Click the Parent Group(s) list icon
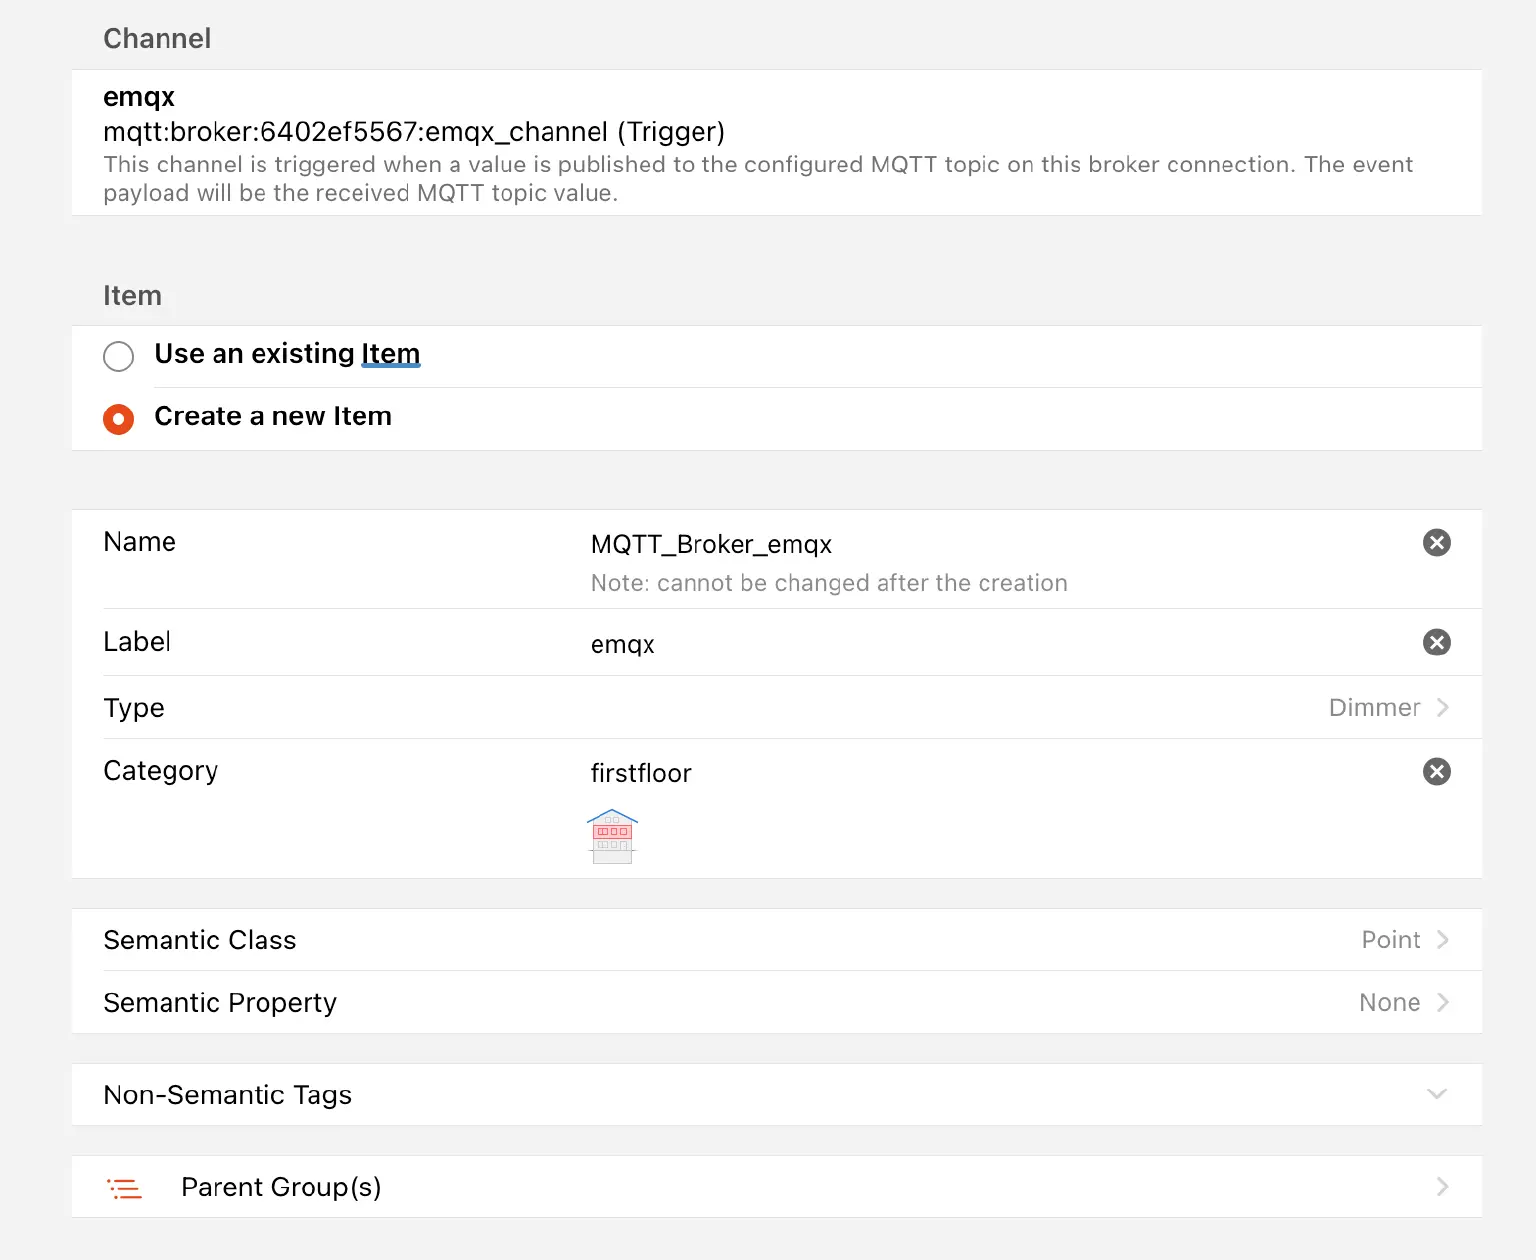 coord(125,1188)
